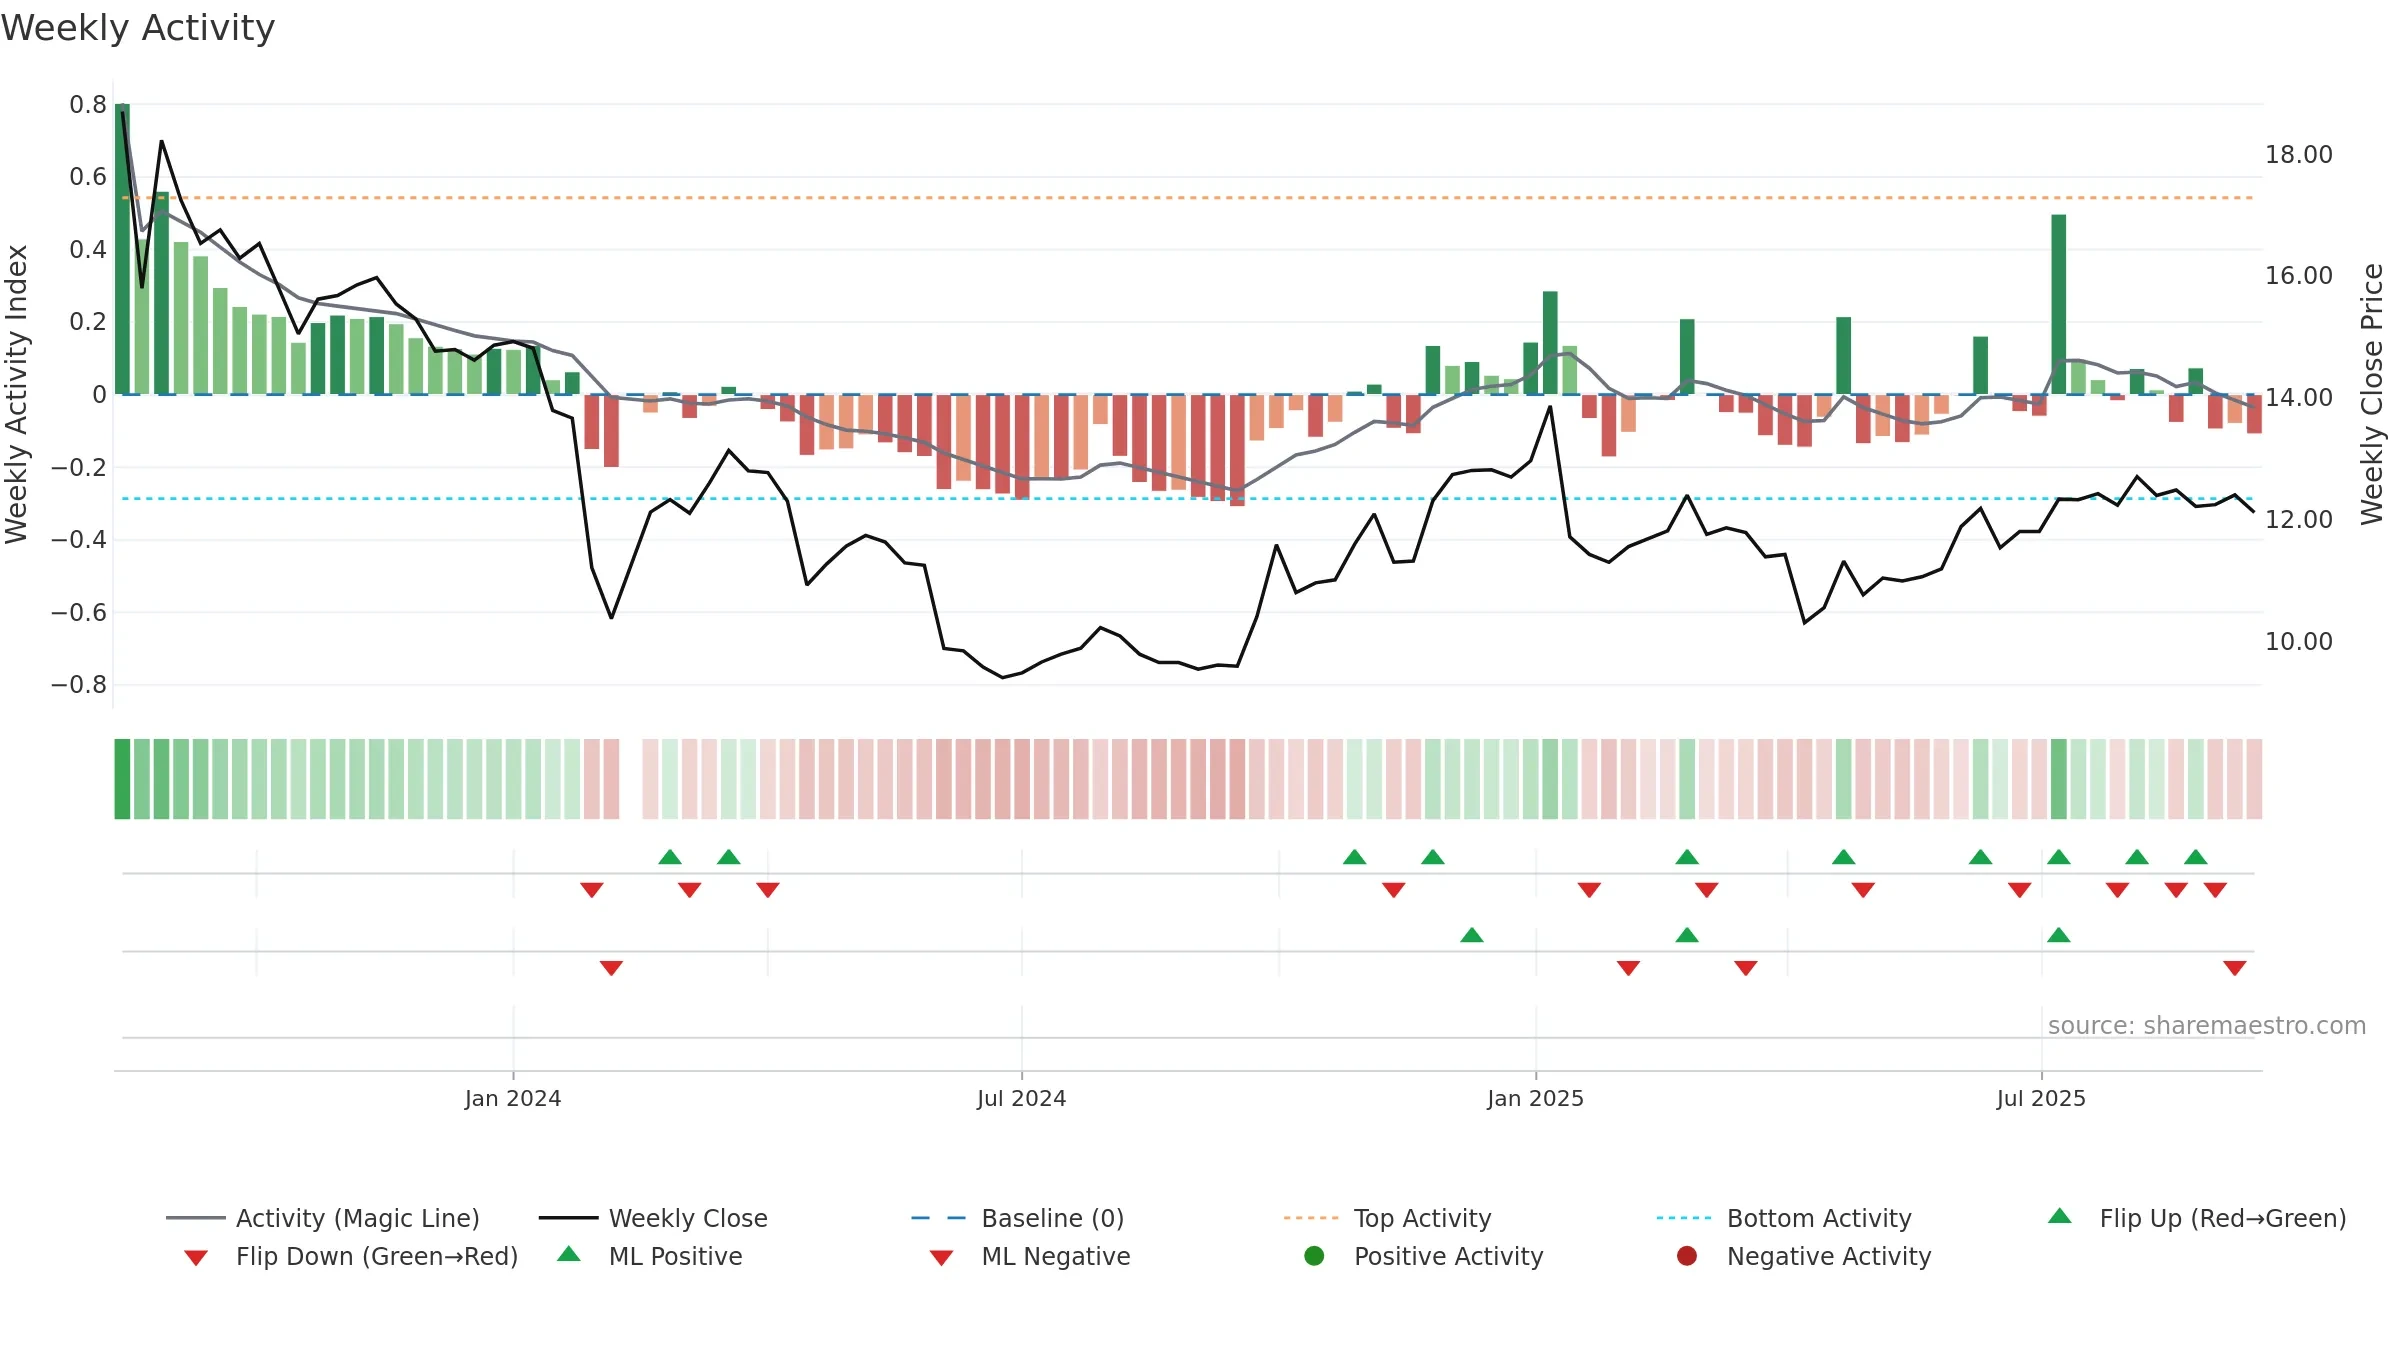
Task: Click the last ML Negative triangle at far right
Action: 2235,968
